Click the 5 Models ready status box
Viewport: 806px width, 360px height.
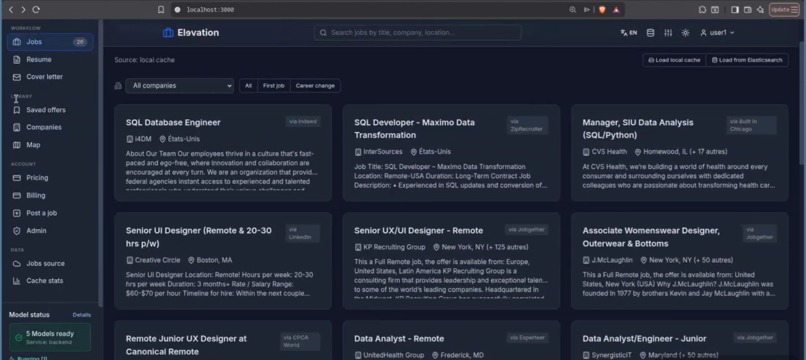(x=50, y=337)
